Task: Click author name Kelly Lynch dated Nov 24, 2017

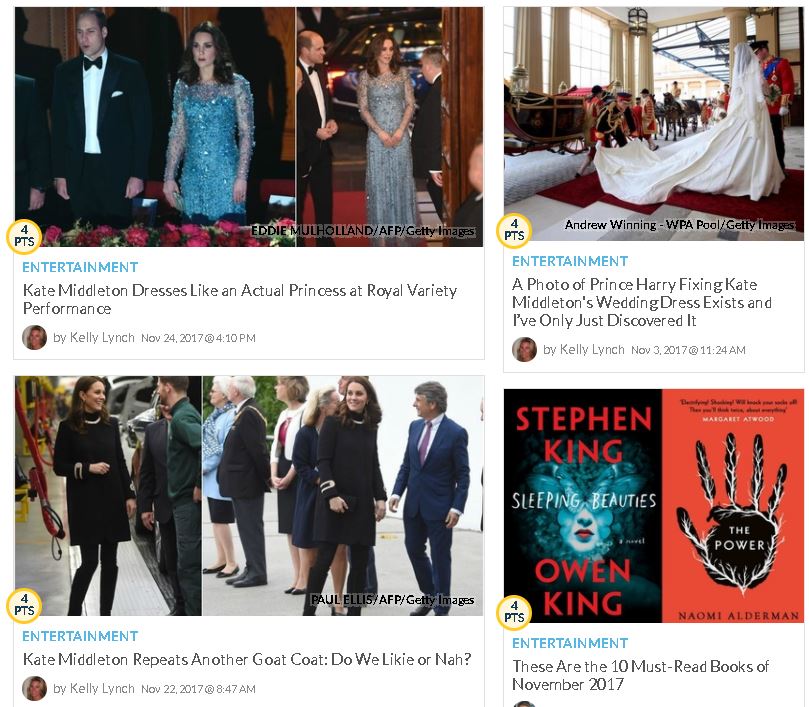Action: pyautogui.click(x=102, y=338)
